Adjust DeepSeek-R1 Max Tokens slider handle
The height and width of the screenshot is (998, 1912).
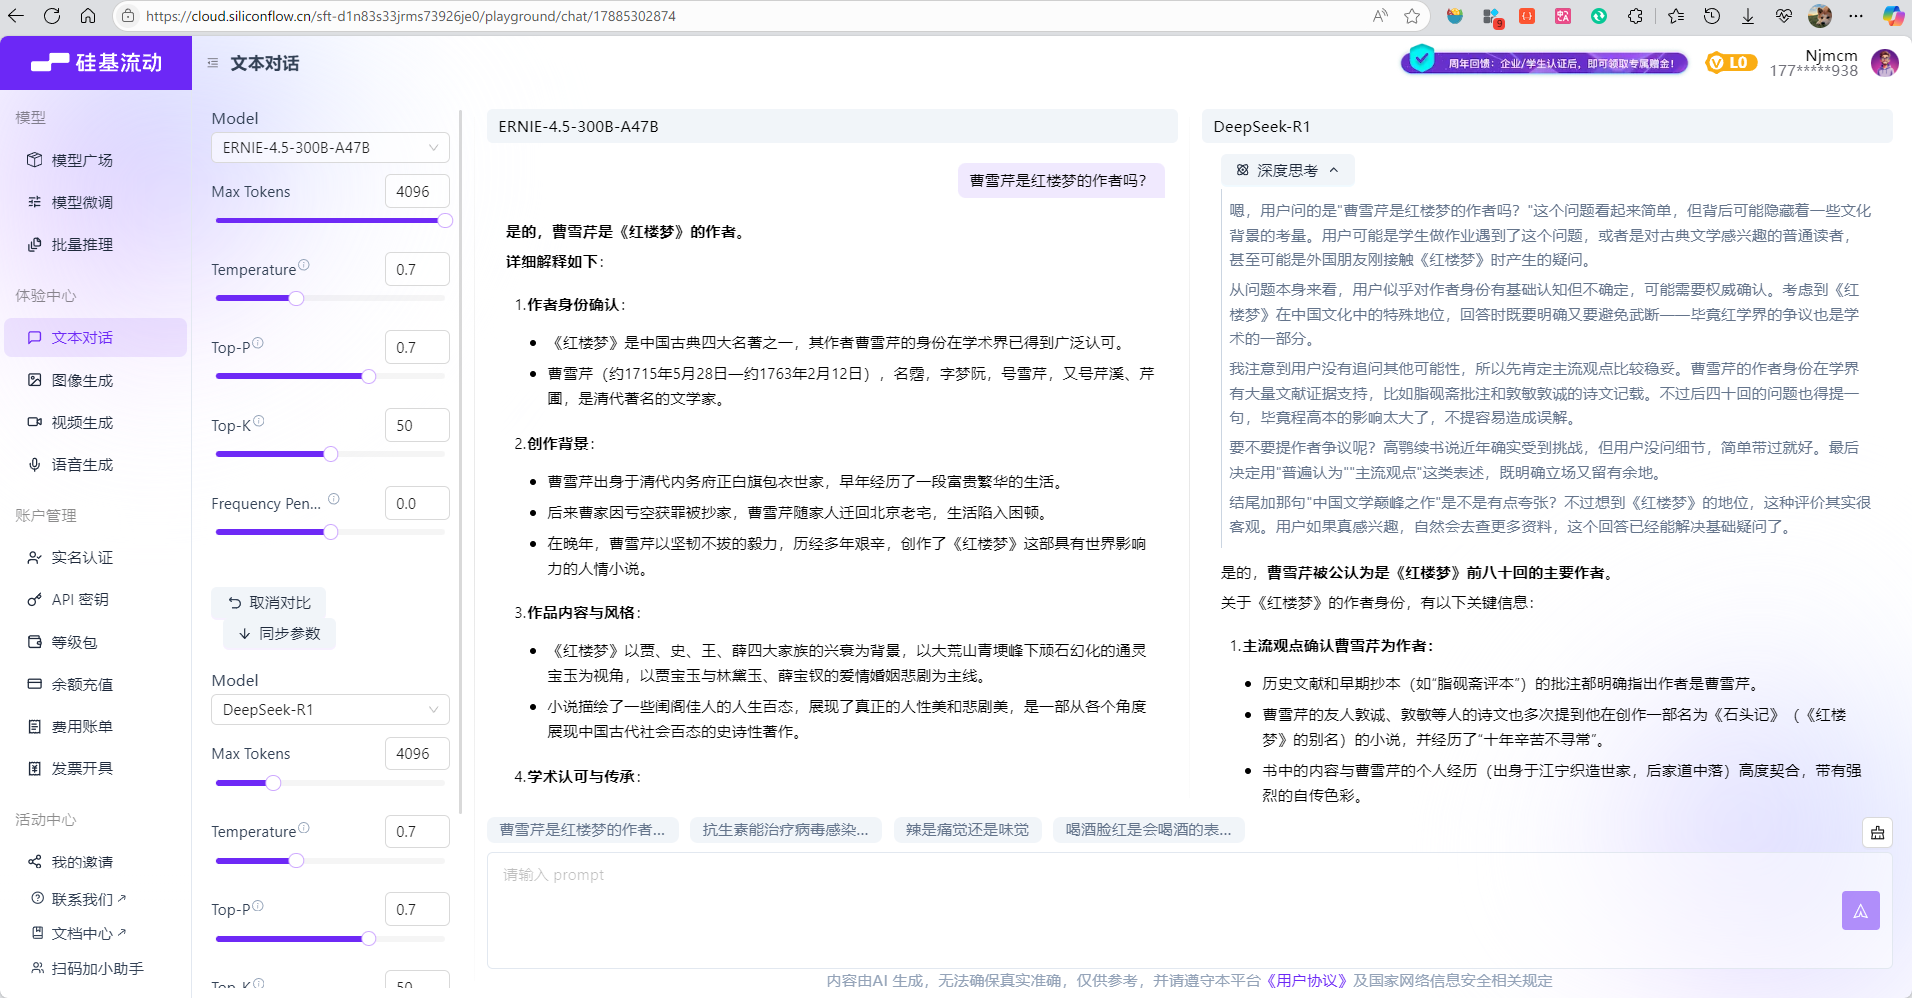click(x=273, y=782)
